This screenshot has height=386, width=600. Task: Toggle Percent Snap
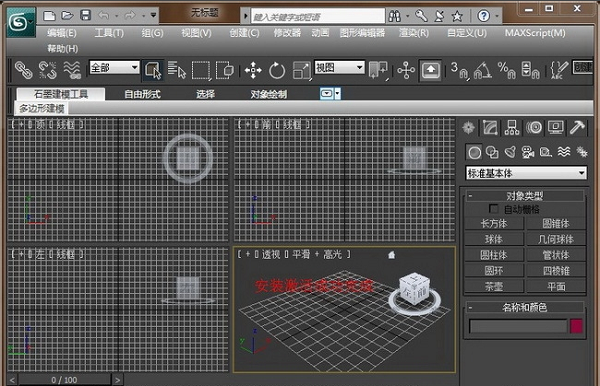tap(506, 70)
